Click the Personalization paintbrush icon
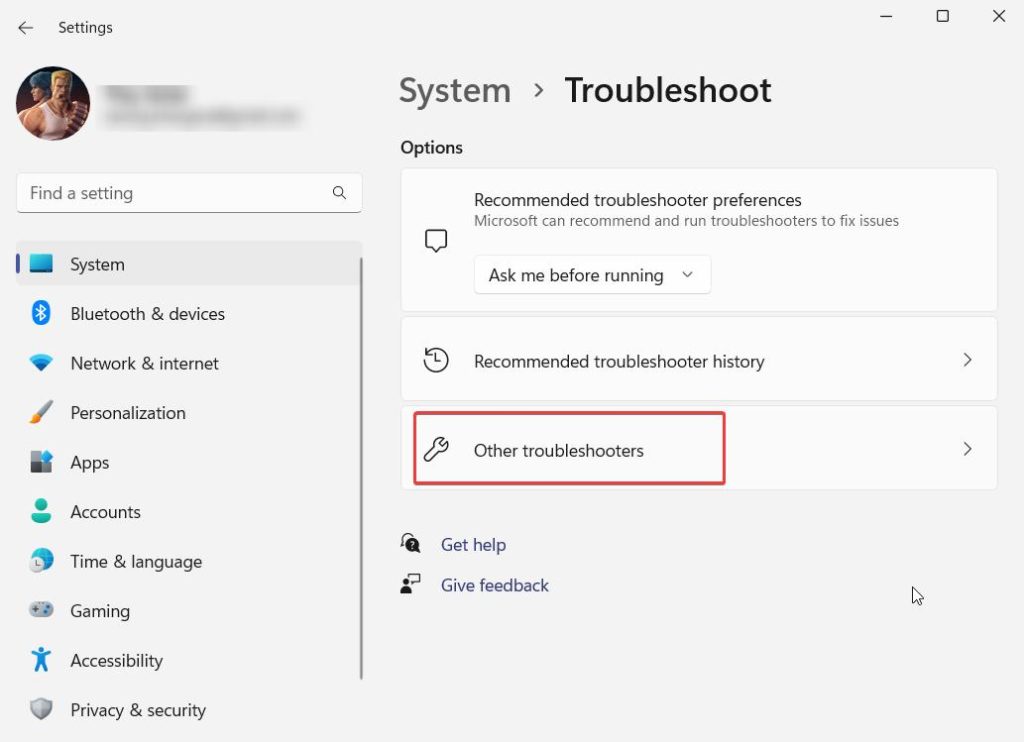The height and width of the screenshot is (742, 1024). [x=41, y=412]
